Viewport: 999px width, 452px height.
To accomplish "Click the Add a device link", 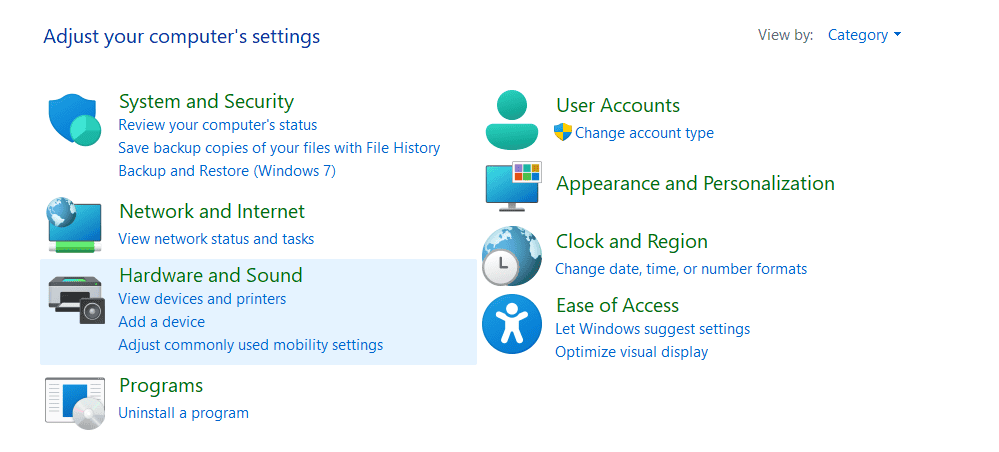I will [x=162, y=322].
